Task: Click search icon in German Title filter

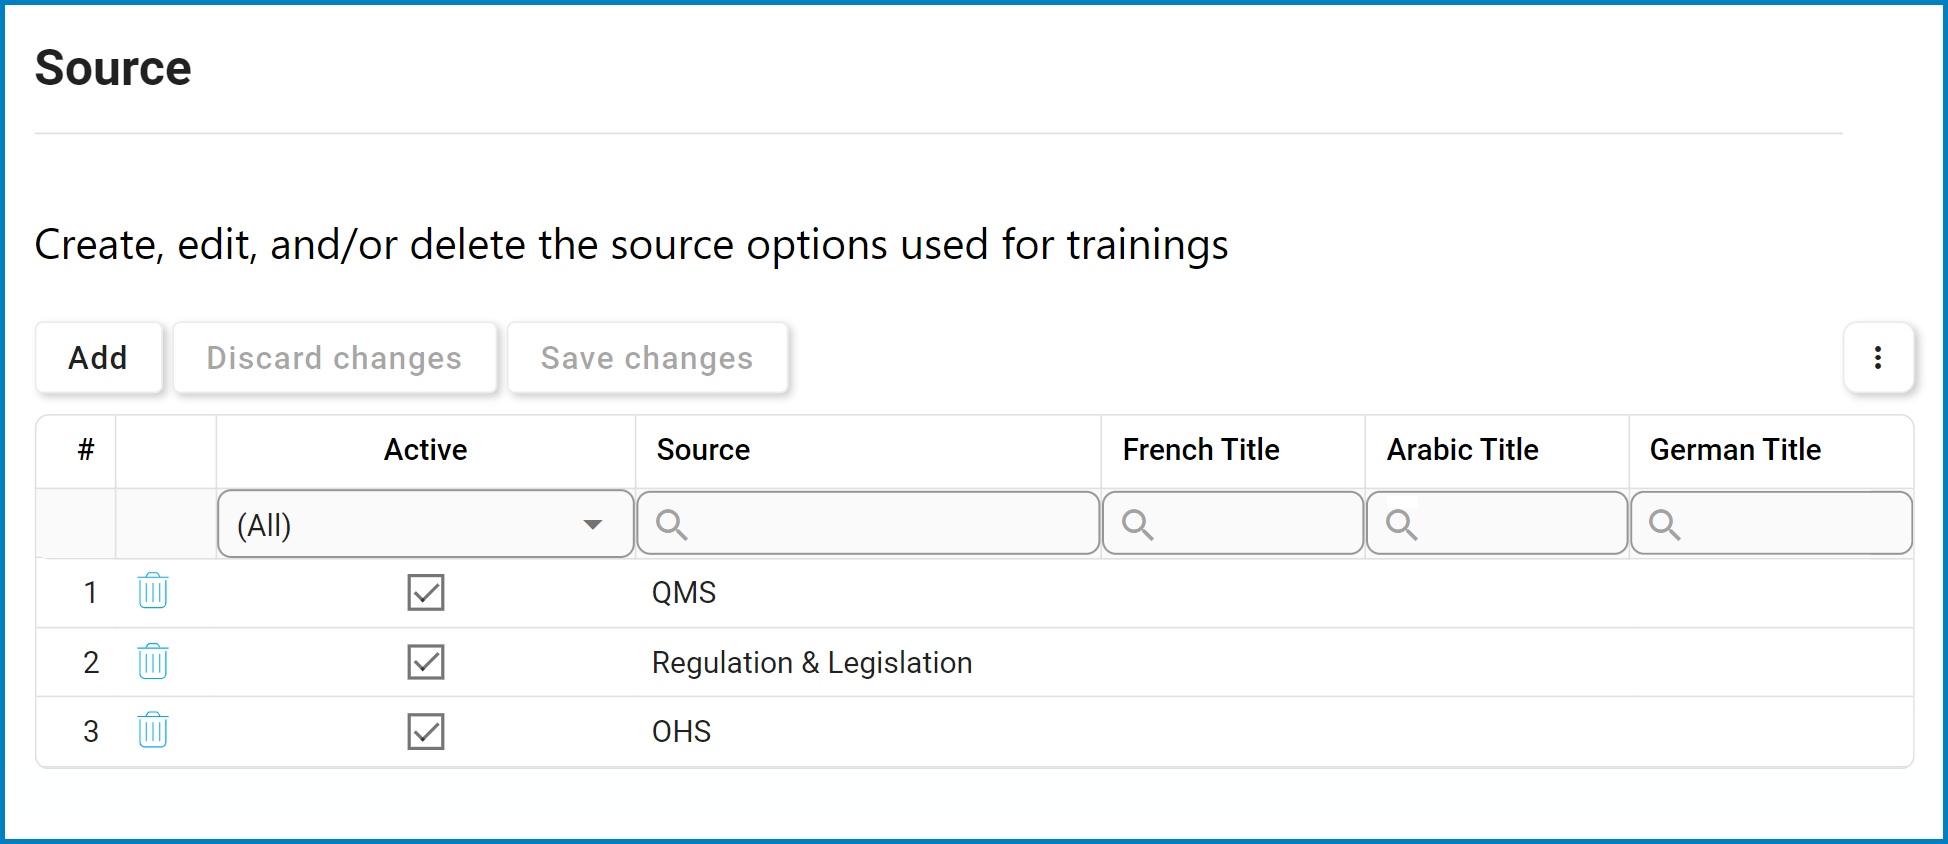Action: 1664,524
